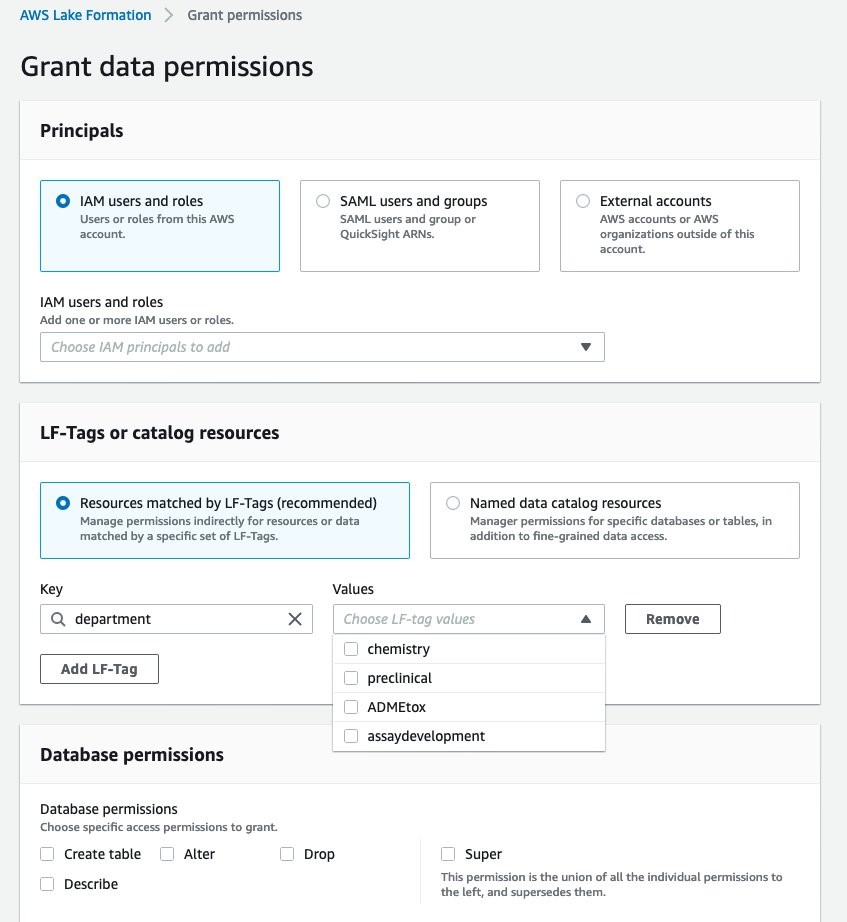Enable Drop database permission
847x922 pixels.
287,854
